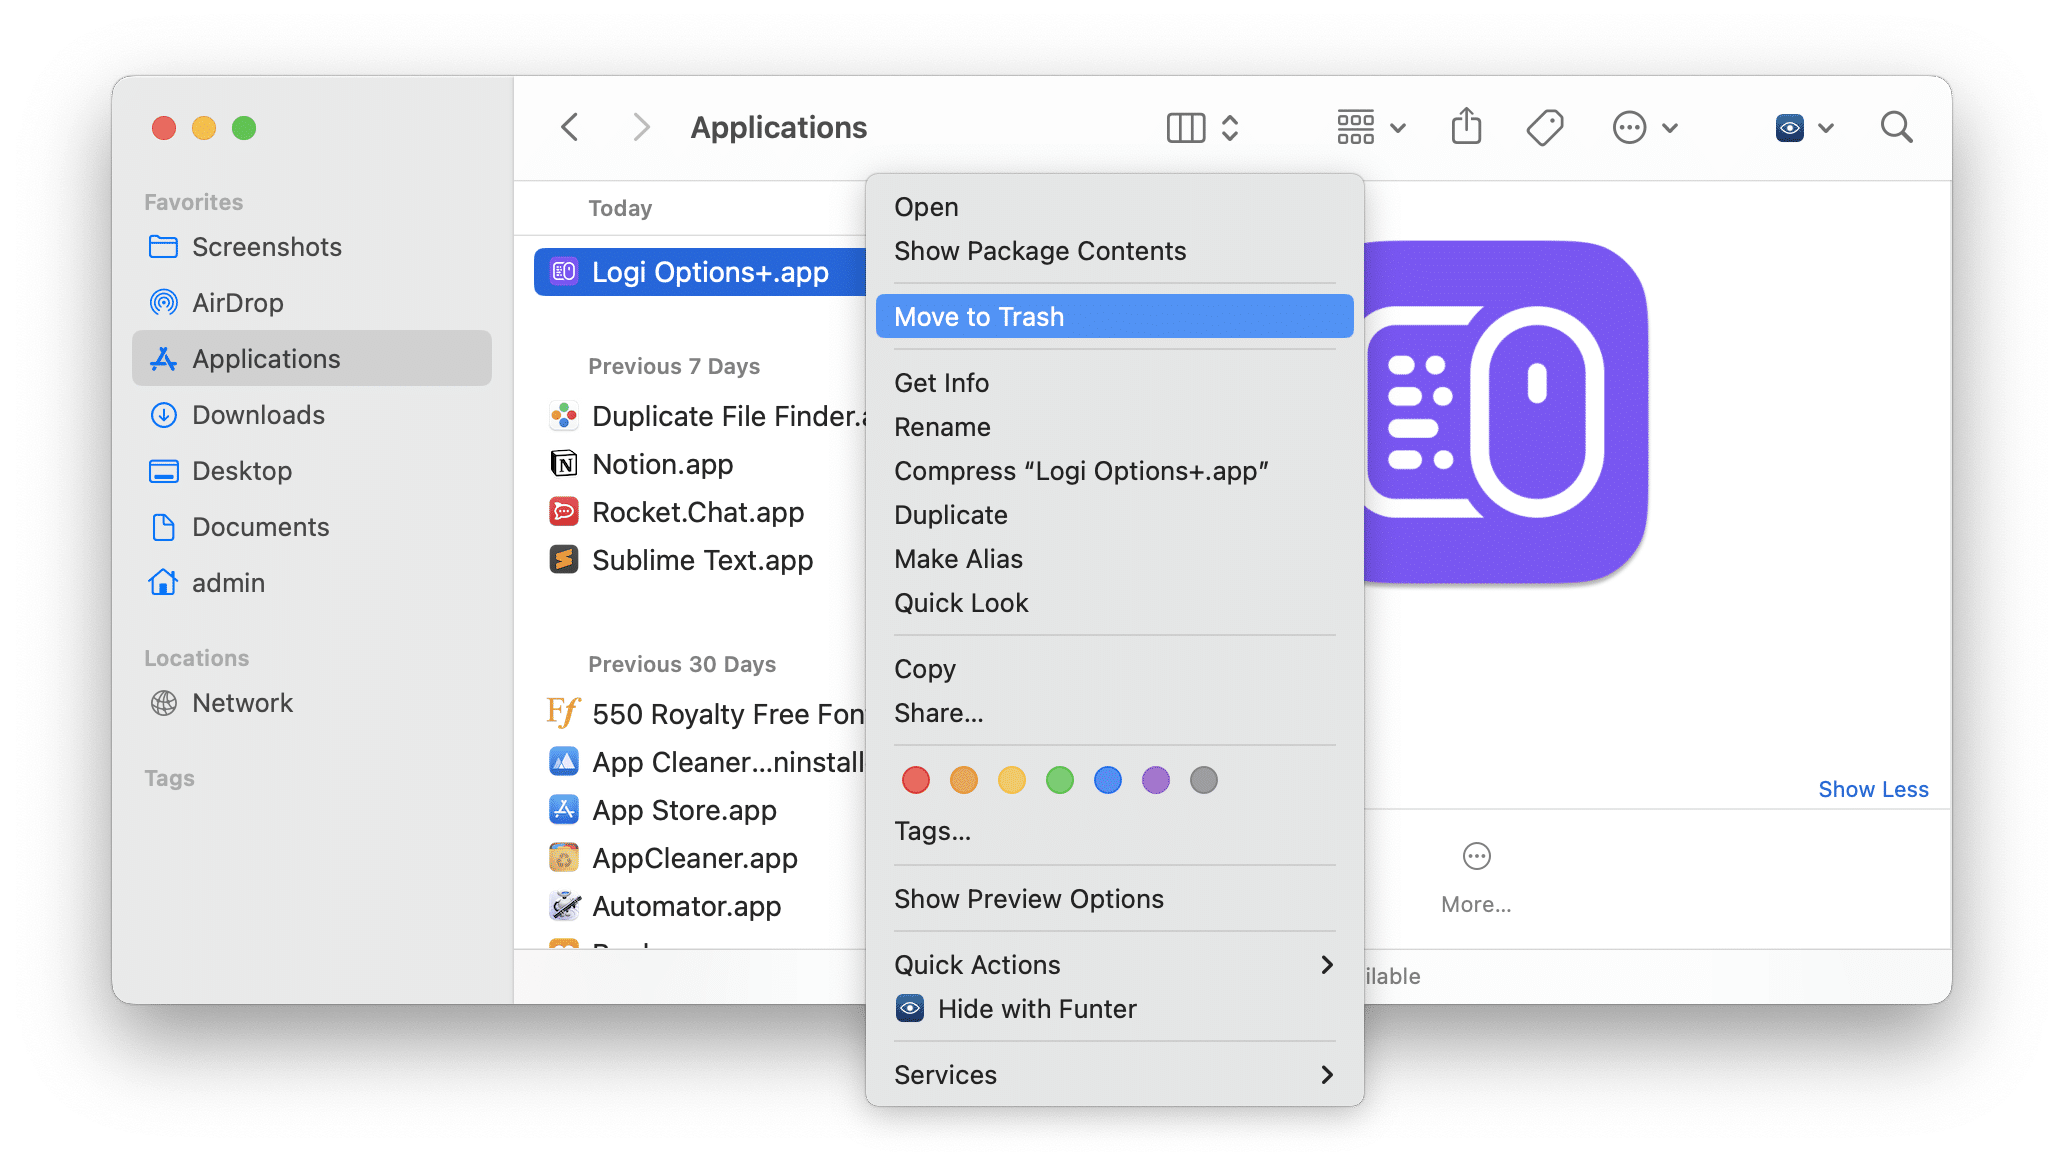Apply the purple tag color
Screen dimensions: 2064x1152
pos(1156,780)
